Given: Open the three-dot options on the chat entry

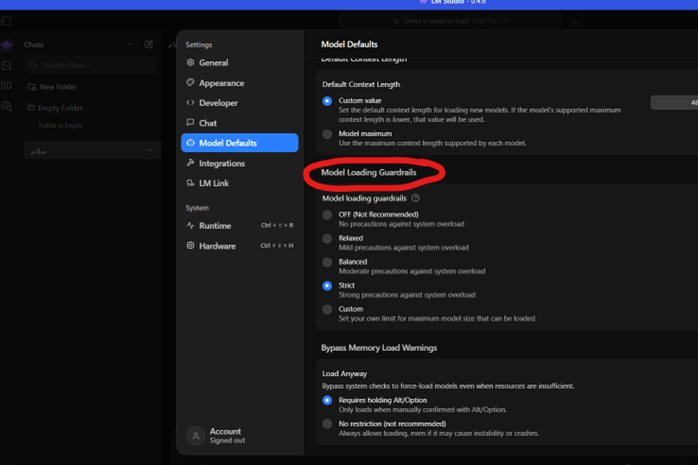Looking at the screenshot, I should [149, 151].
